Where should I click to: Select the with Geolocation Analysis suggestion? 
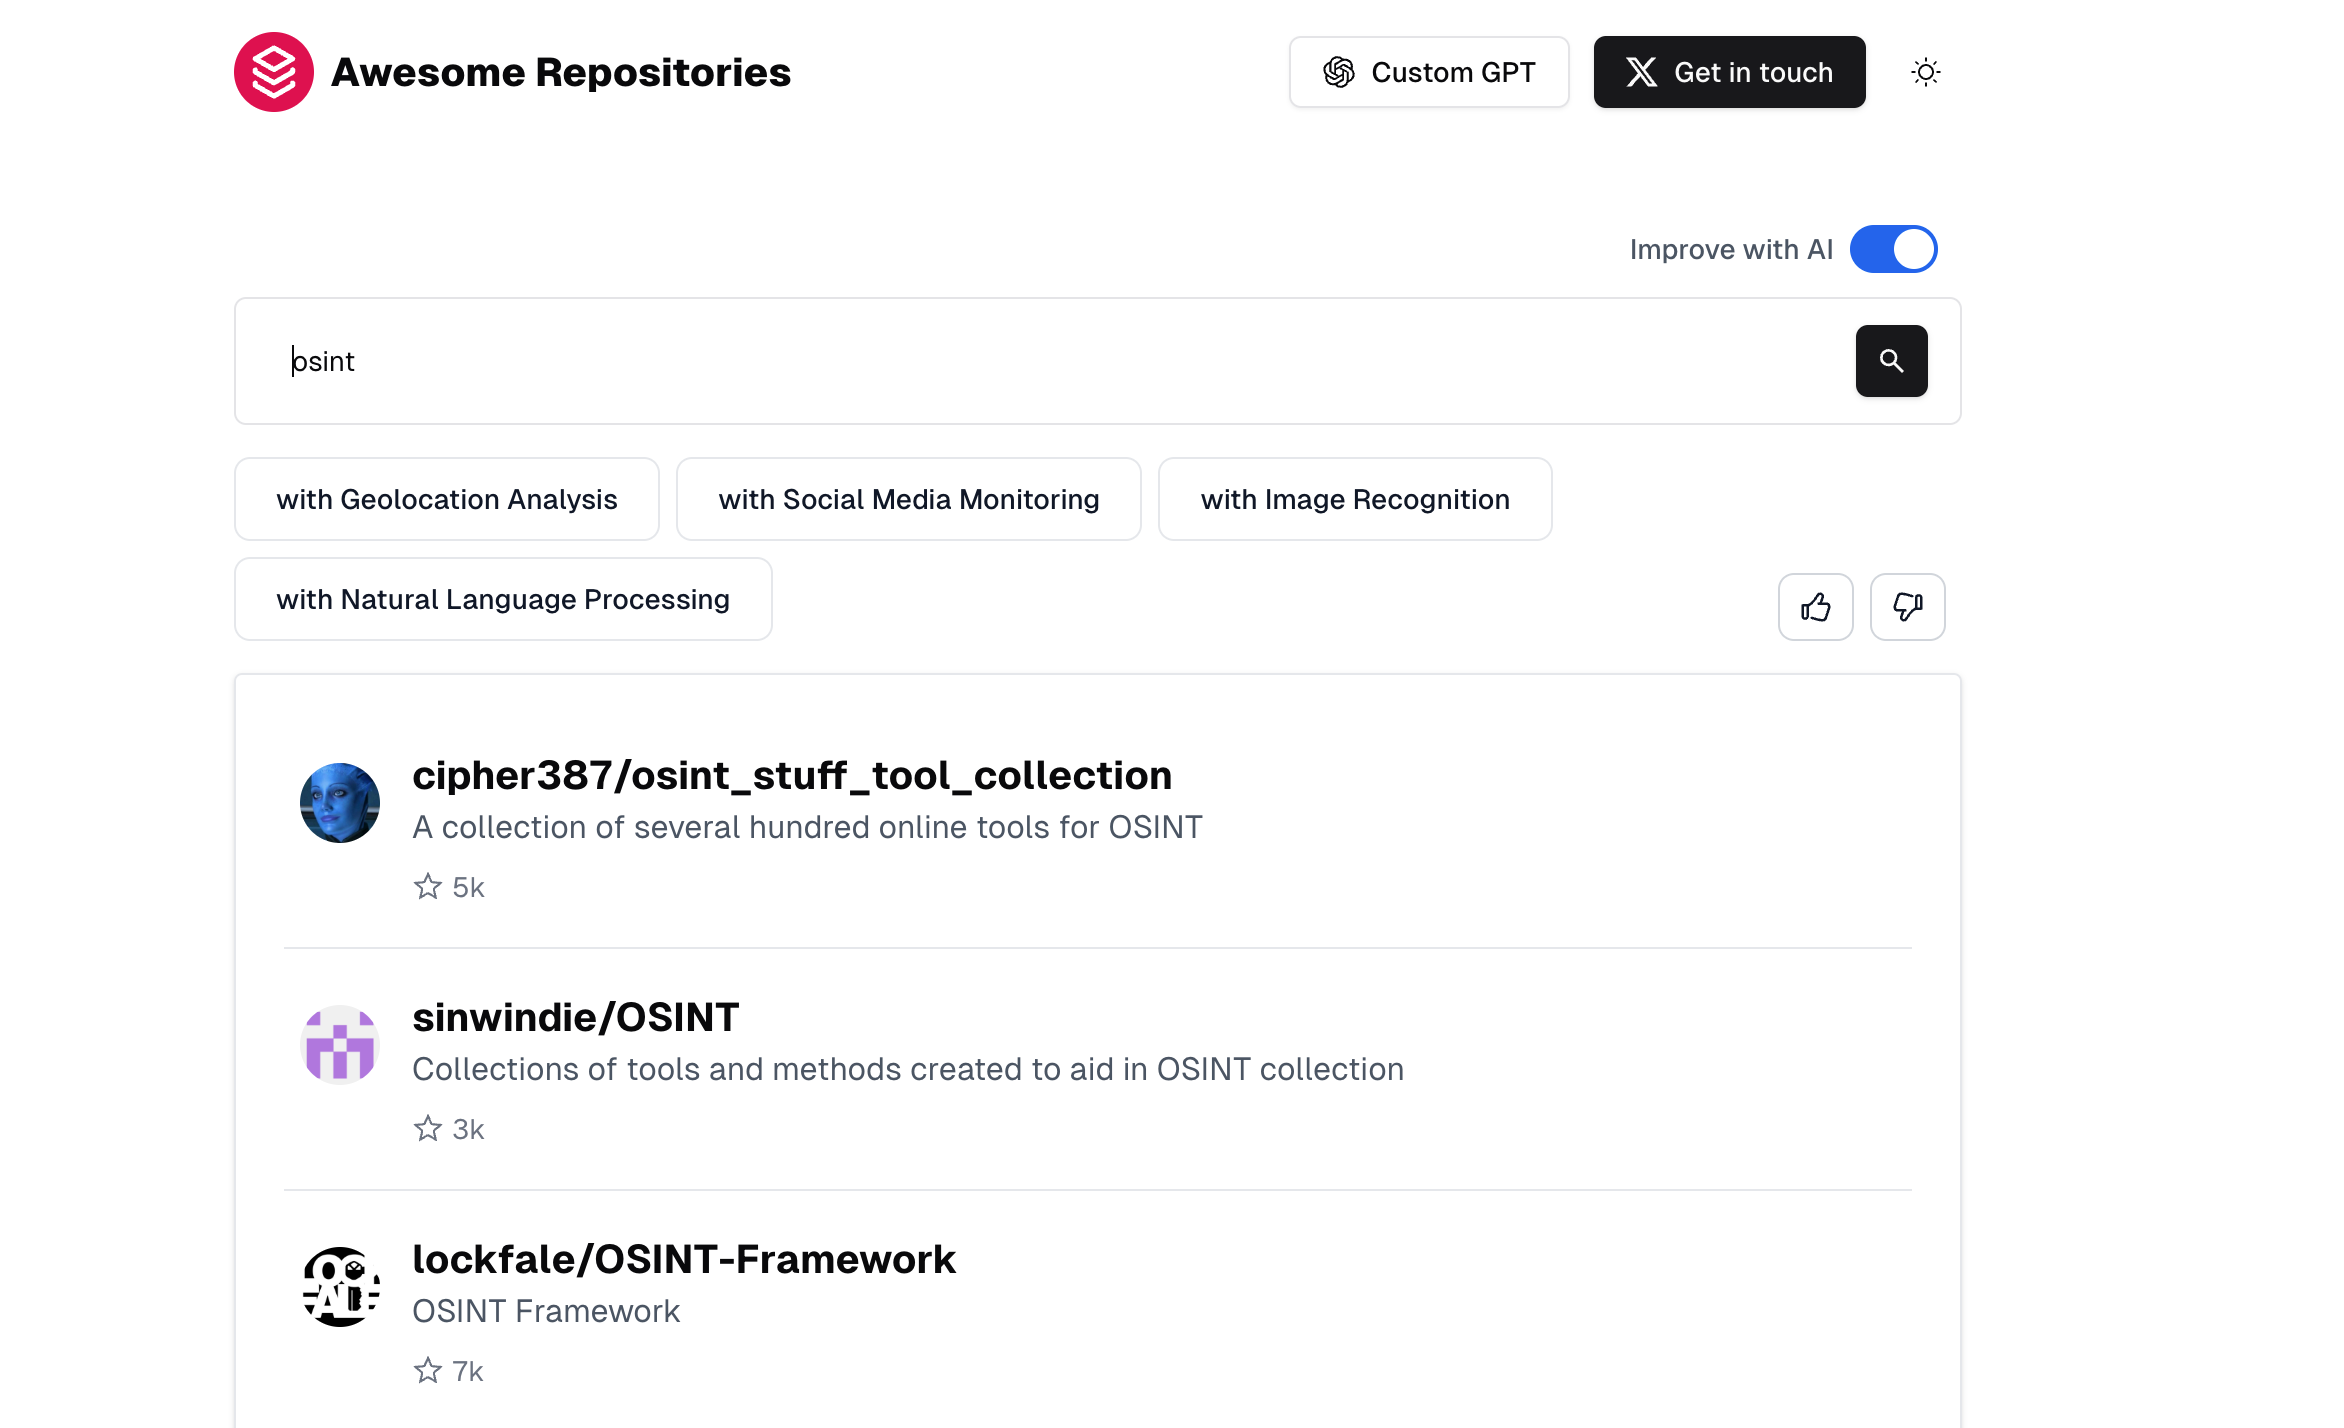click(x=446, y=499)
